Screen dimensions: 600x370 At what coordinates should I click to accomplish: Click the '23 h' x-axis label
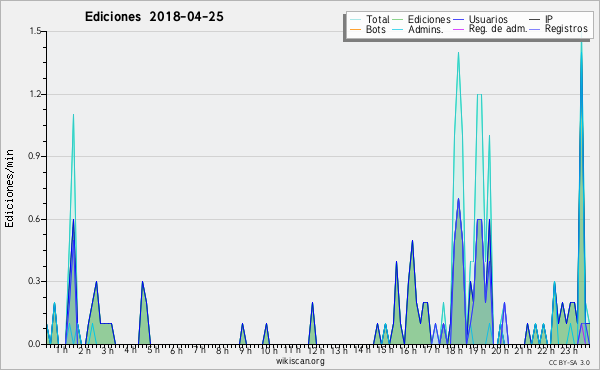[x=569, y=350]
